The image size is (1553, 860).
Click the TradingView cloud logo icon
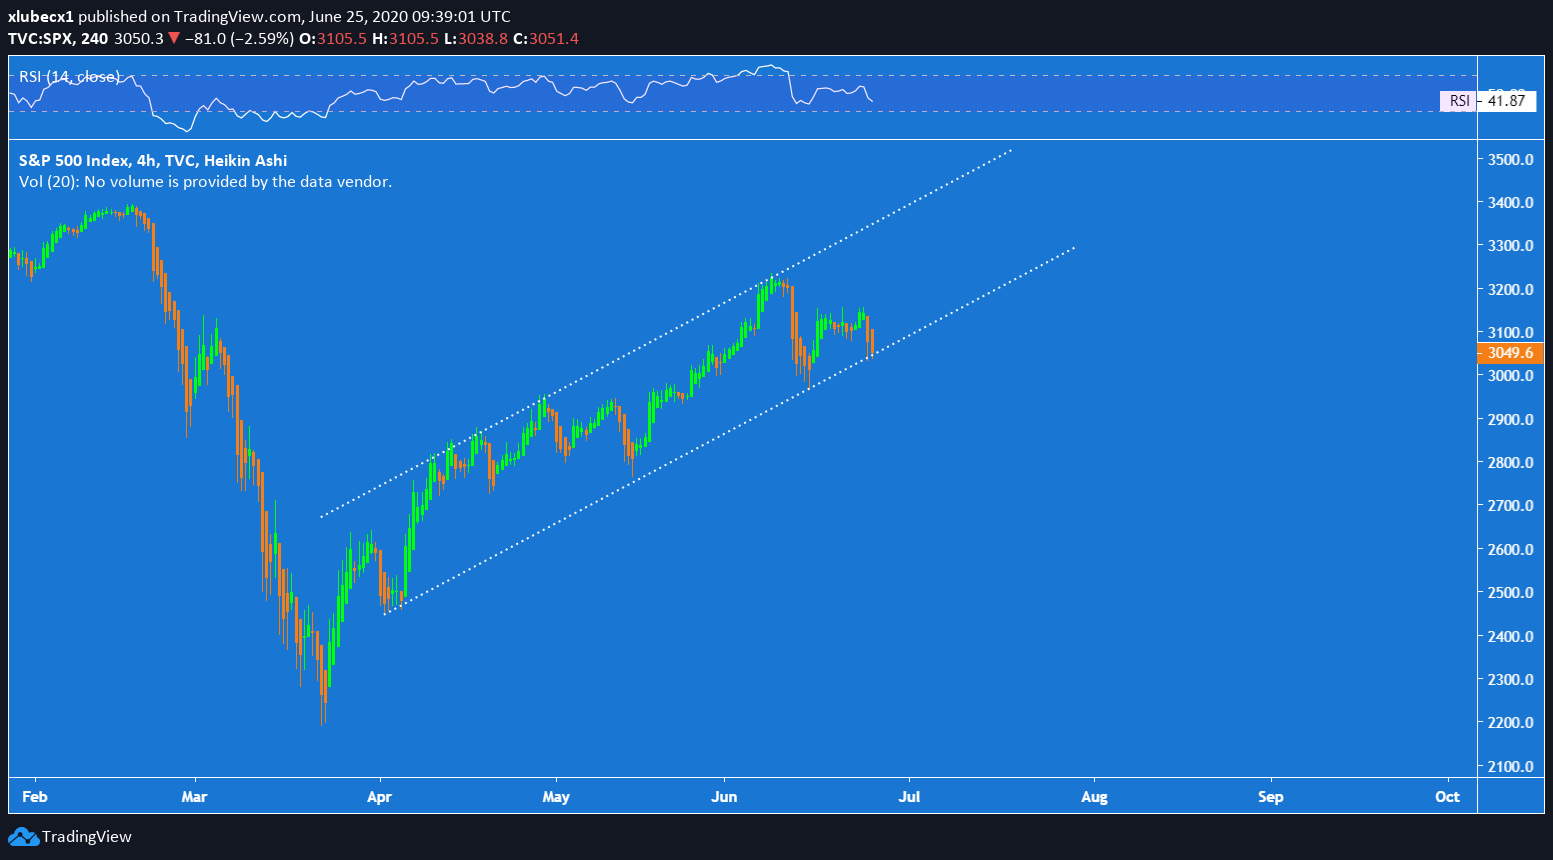(23, 837)
